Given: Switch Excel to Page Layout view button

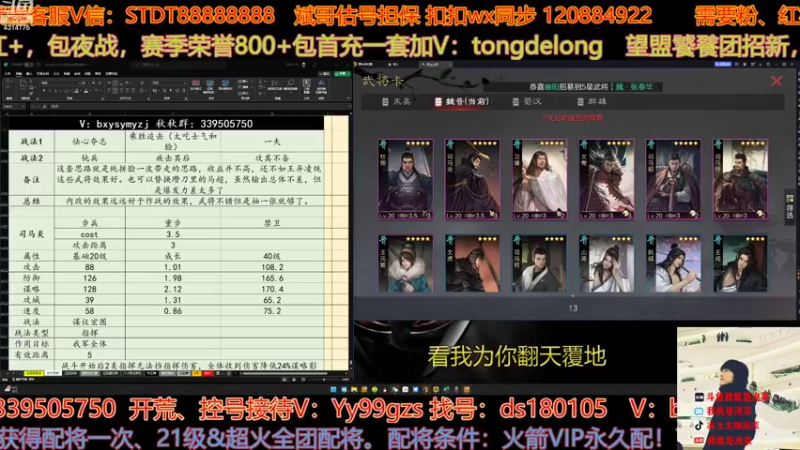Looking at the screenshot, I should [294, 379].
